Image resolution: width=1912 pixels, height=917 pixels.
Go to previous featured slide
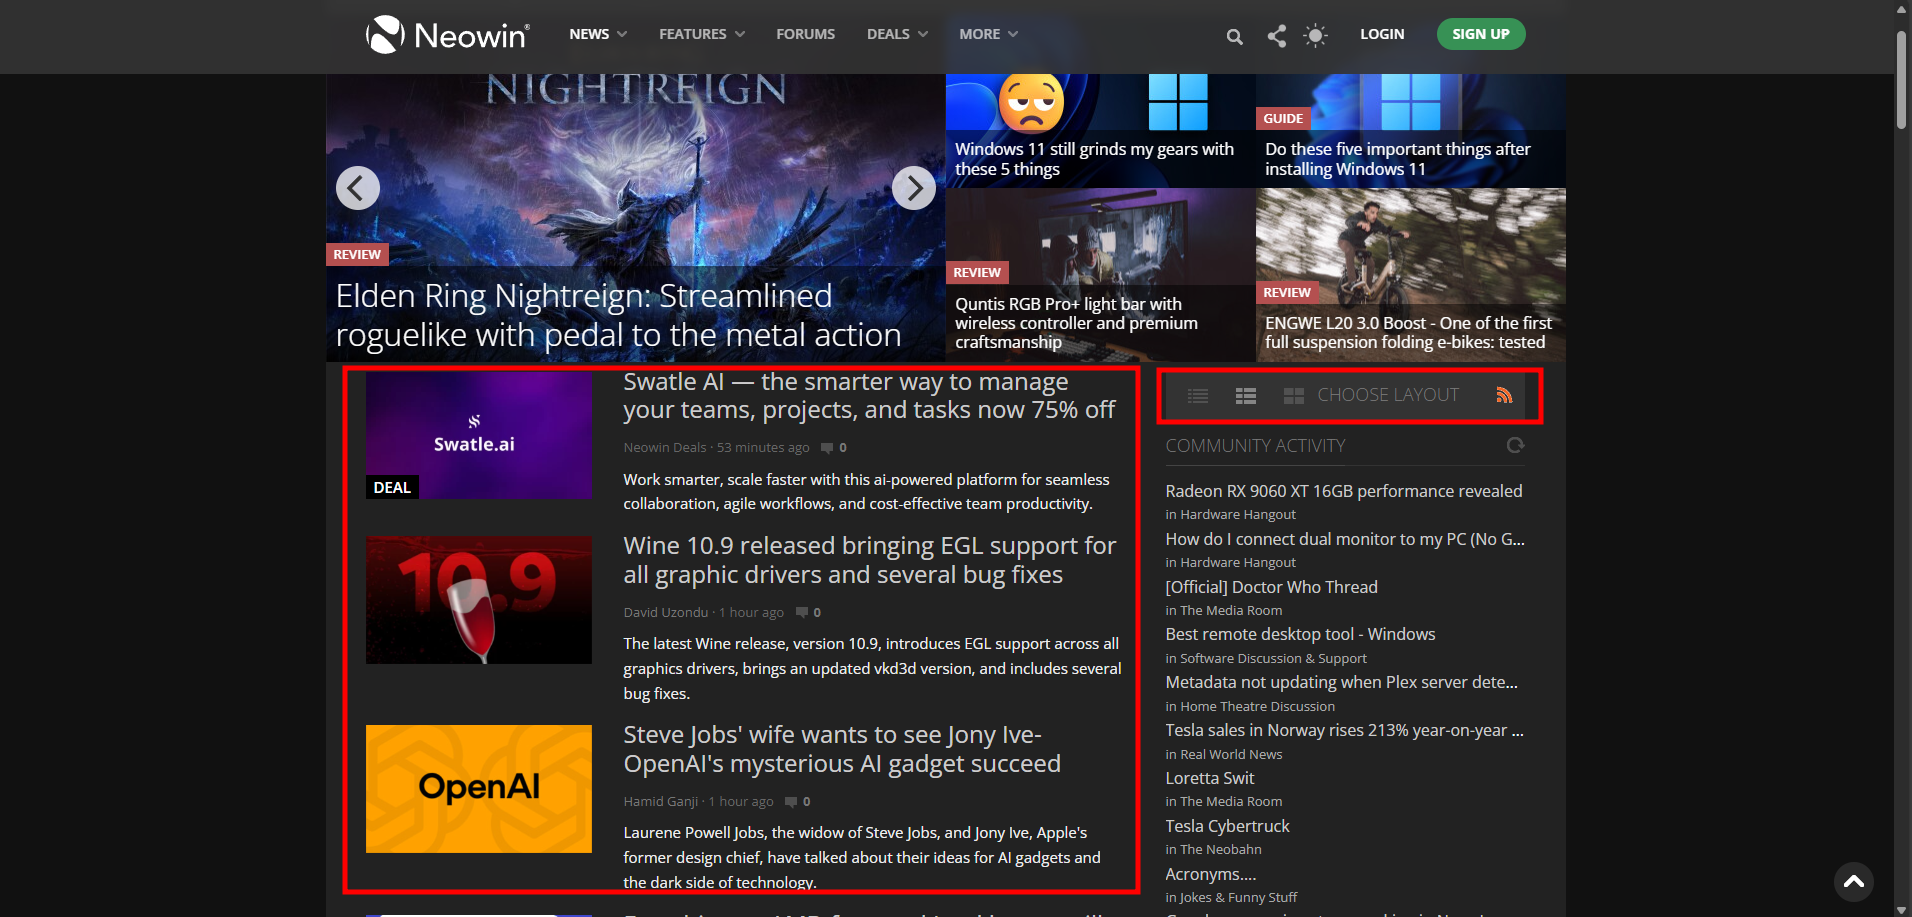(357, 188)
